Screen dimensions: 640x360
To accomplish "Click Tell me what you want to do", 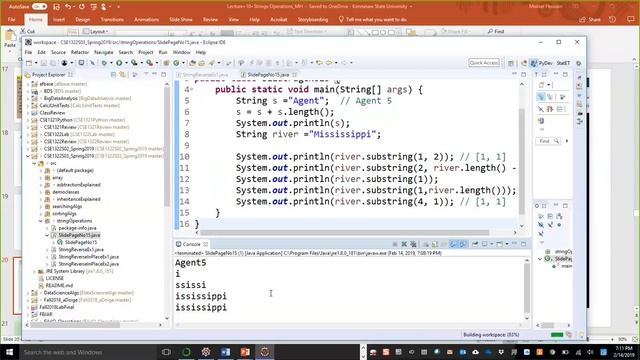I will [x=373, y=19].
